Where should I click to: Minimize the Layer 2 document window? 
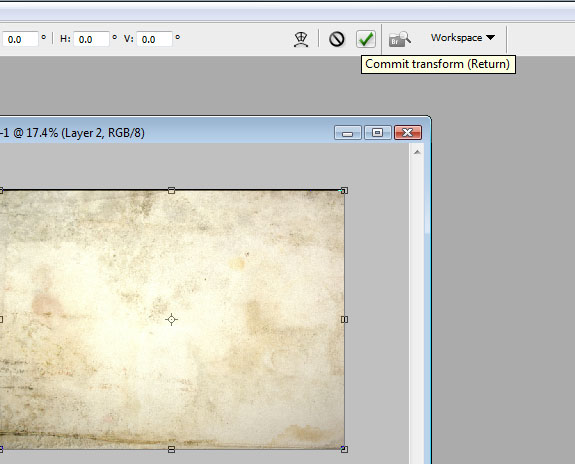coord(348,132)
